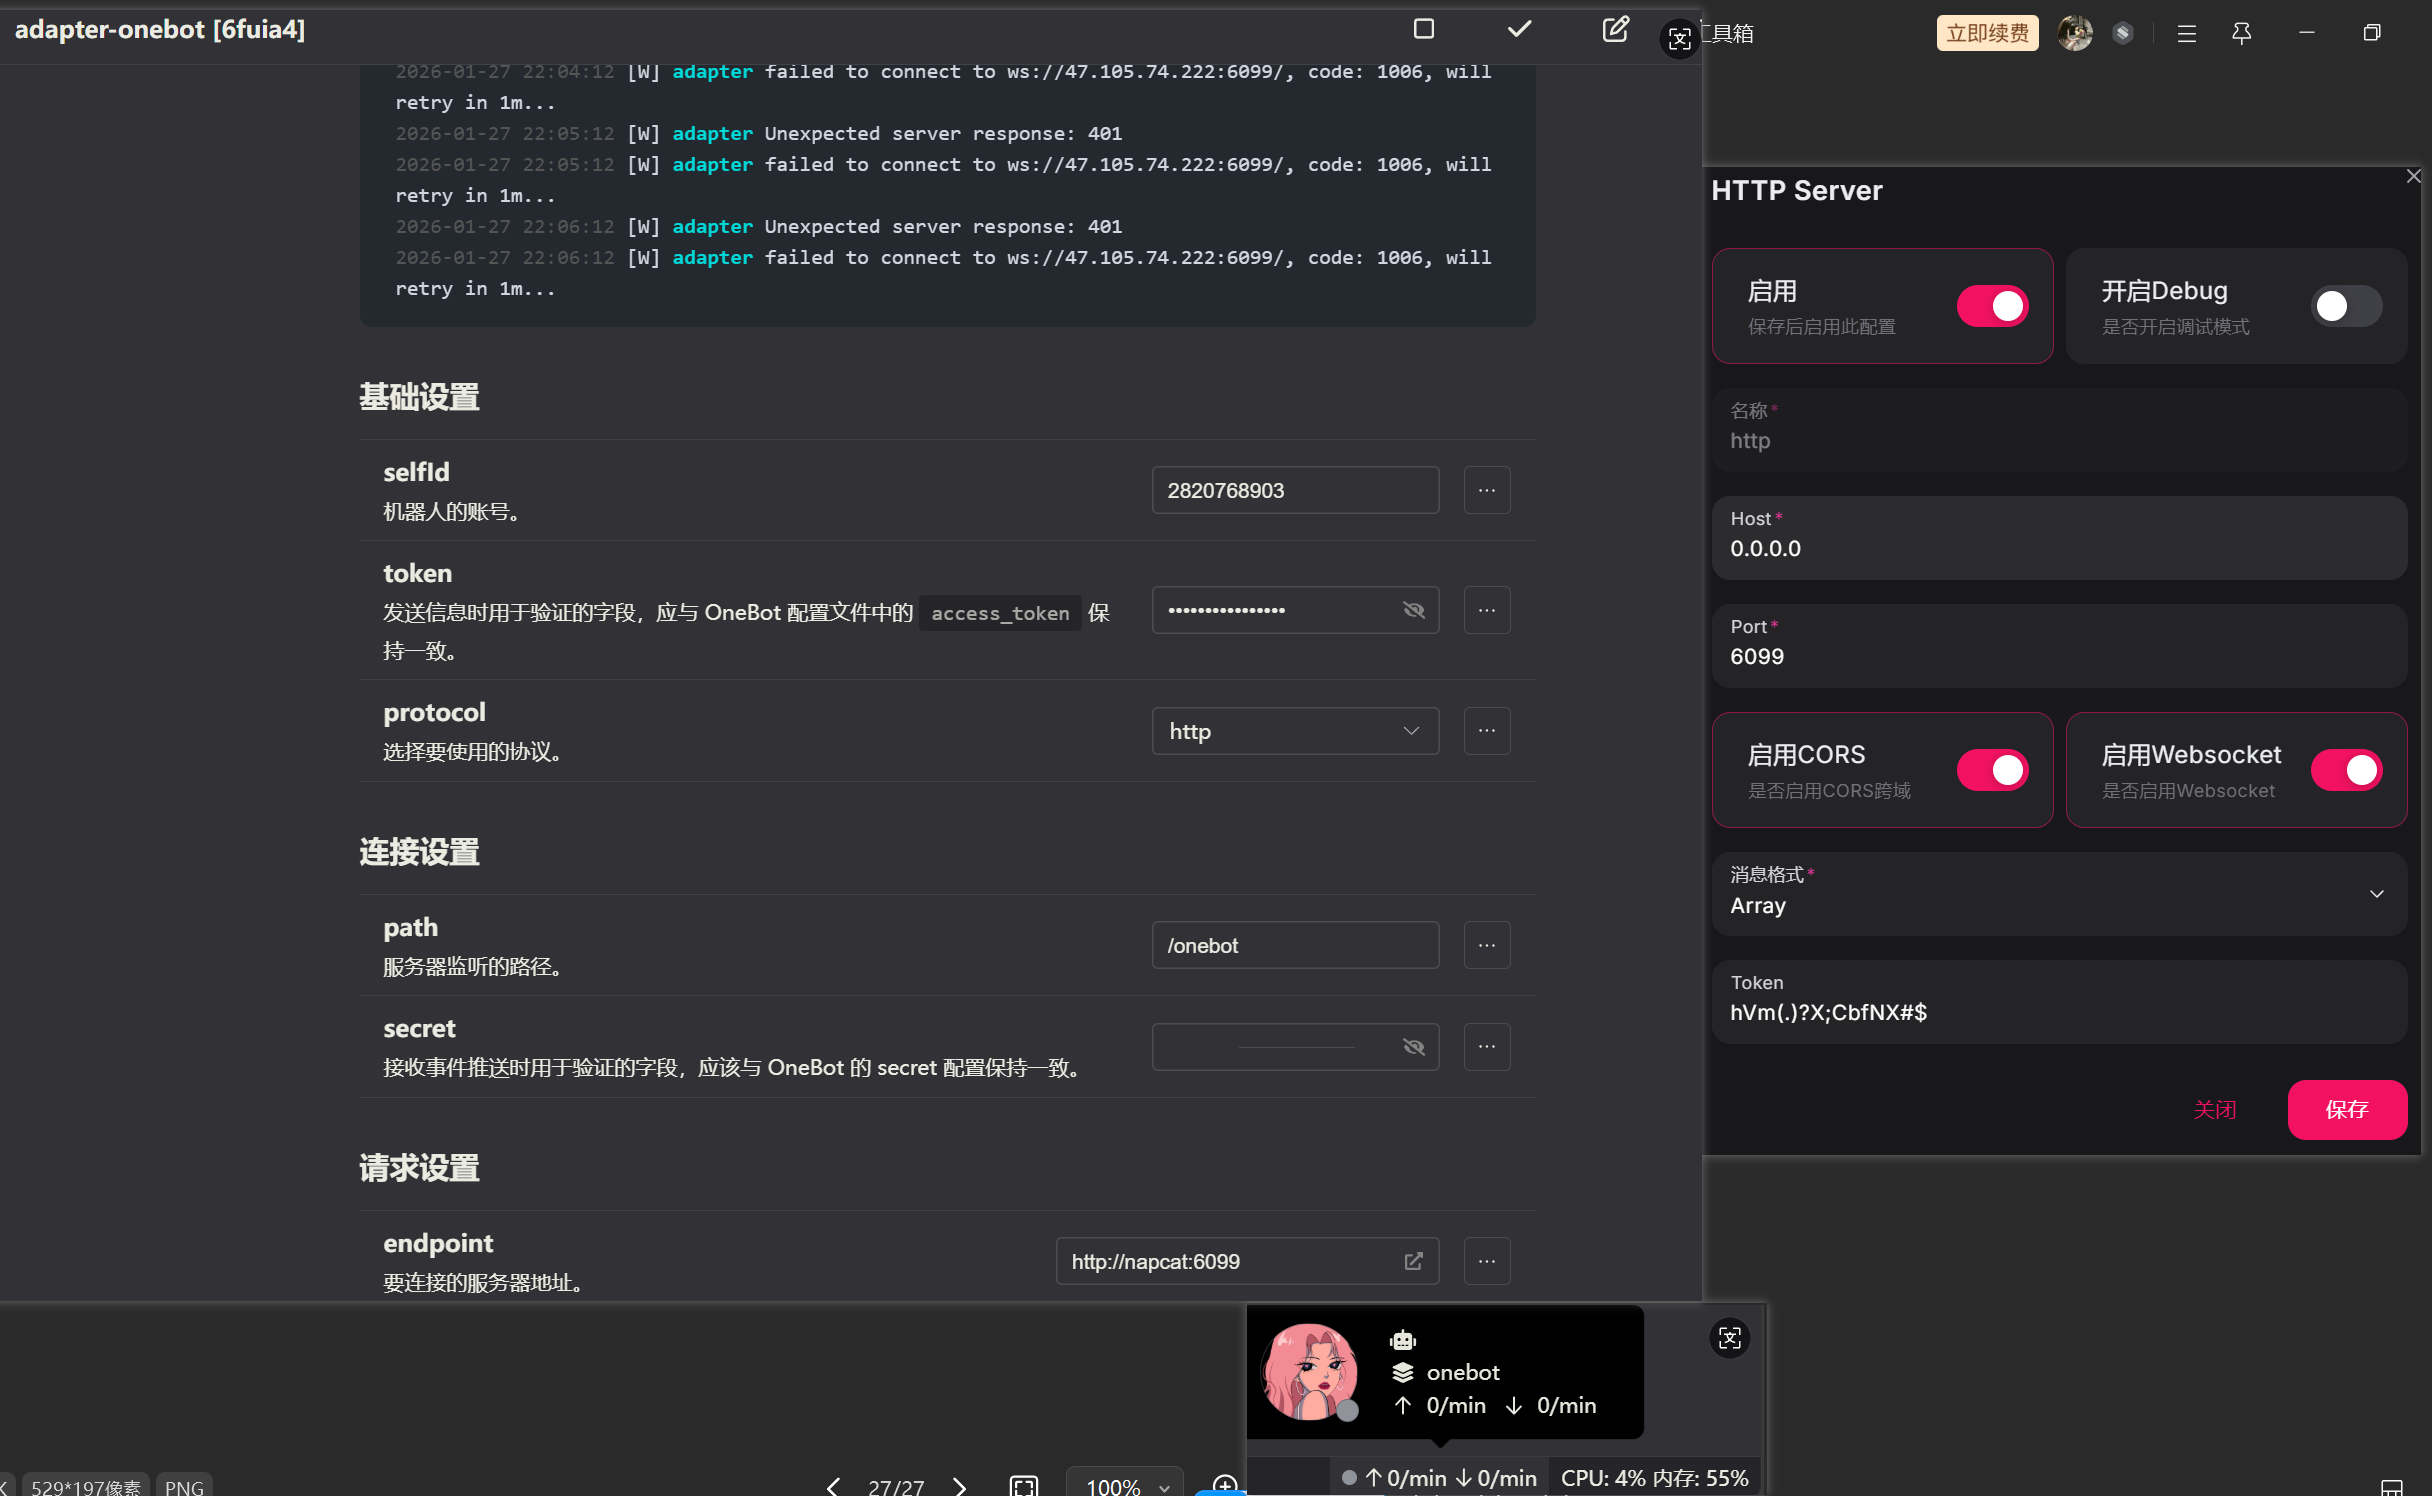This screenshot has width=2432, height=1496.
Task: Show token with crossed-eye icon
Action: (x=1413, y=610)
